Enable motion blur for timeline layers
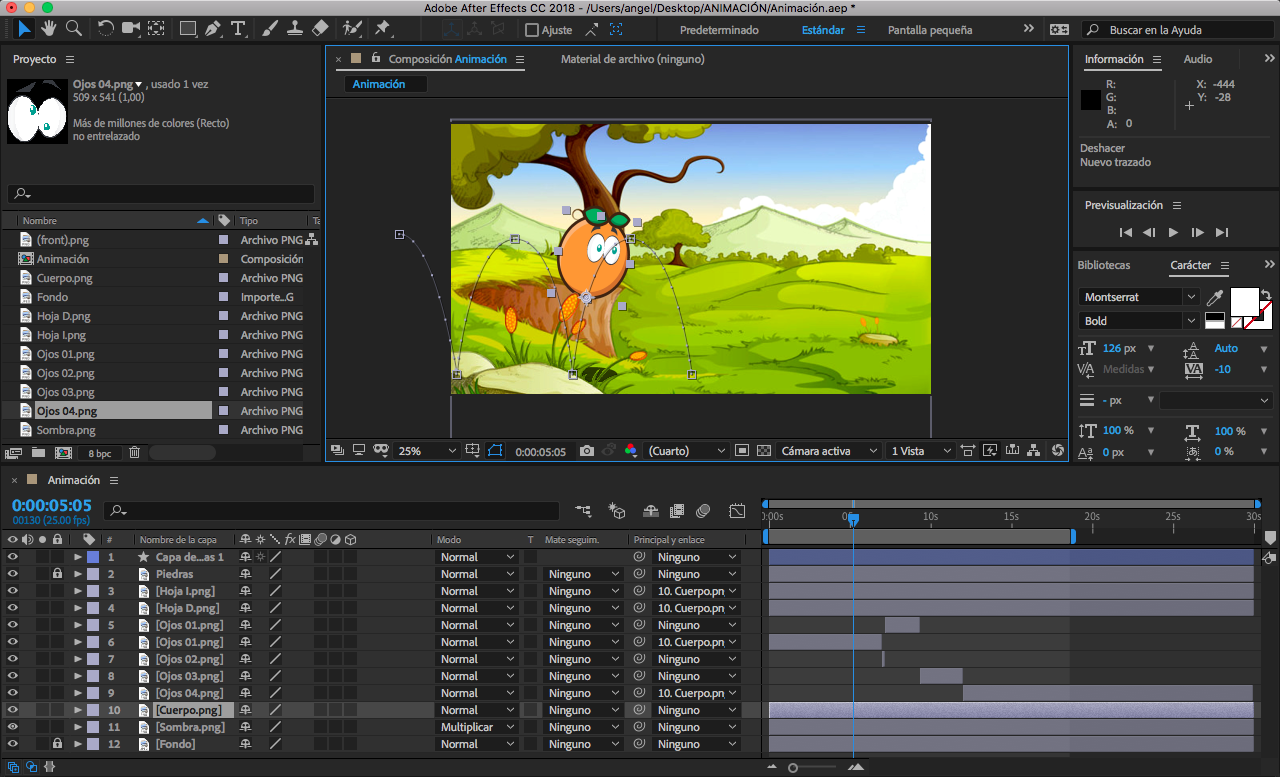 (x=703, y=511)
